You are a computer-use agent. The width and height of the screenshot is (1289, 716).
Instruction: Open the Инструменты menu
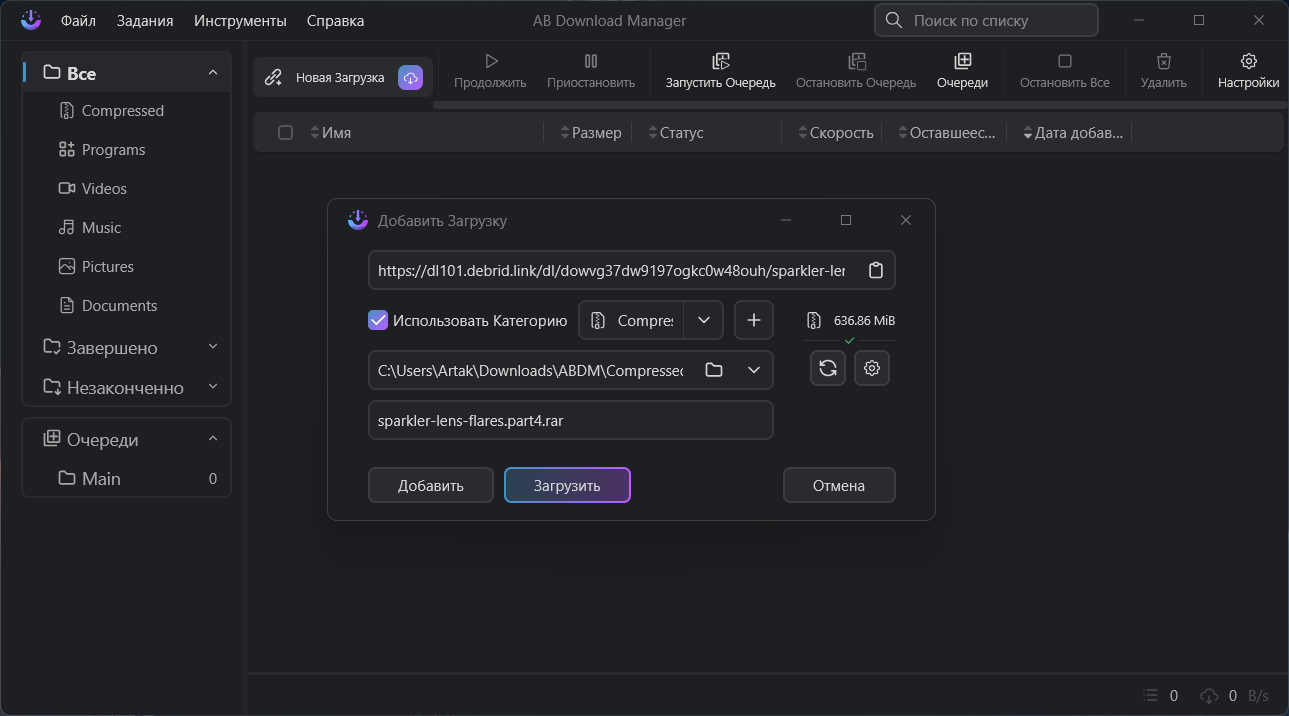(x=240, y=21)
